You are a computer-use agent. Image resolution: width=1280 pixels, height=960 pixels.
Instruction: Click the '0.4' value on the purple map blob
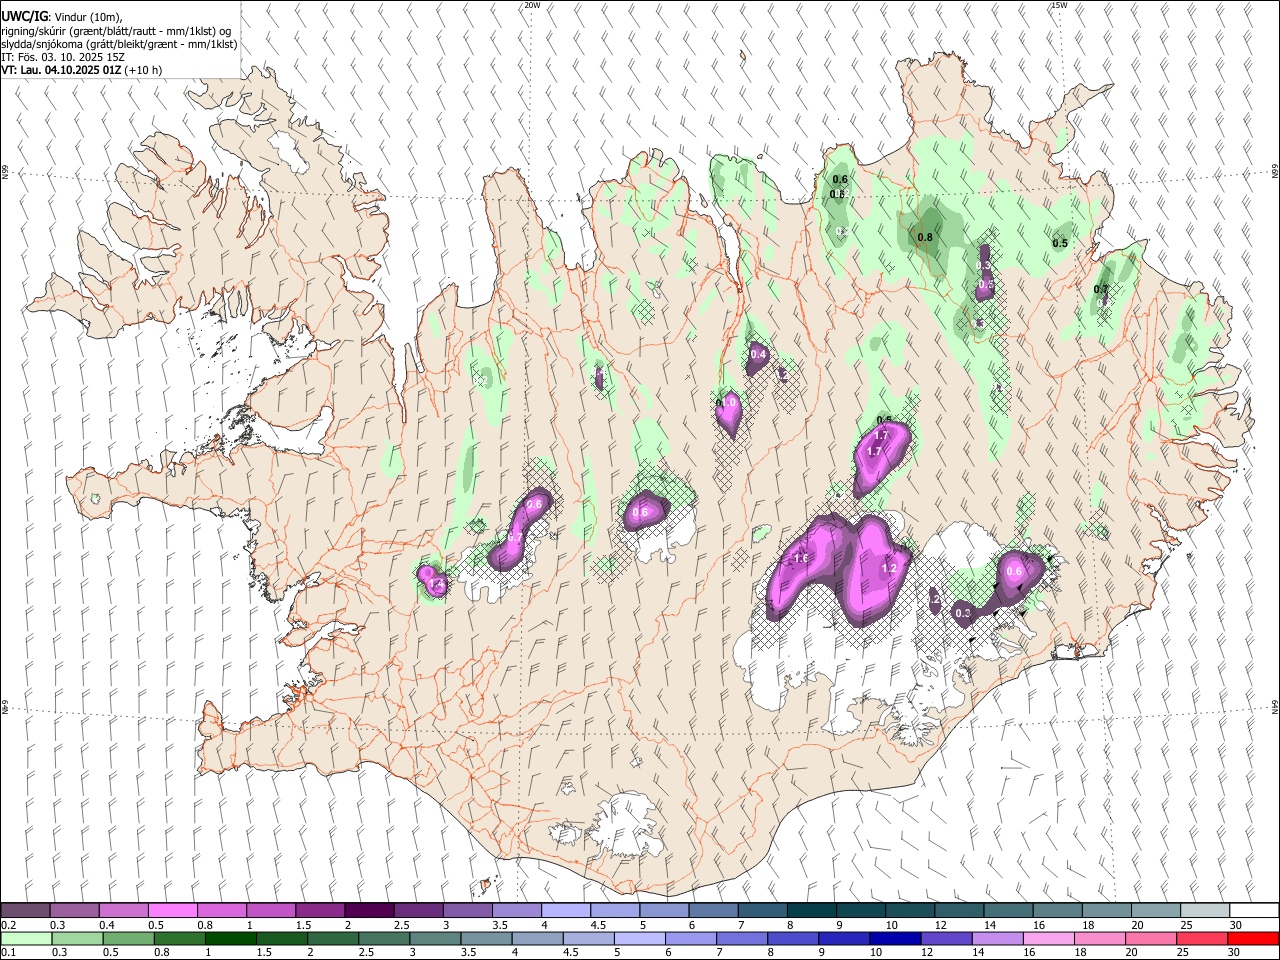point(758,354)
